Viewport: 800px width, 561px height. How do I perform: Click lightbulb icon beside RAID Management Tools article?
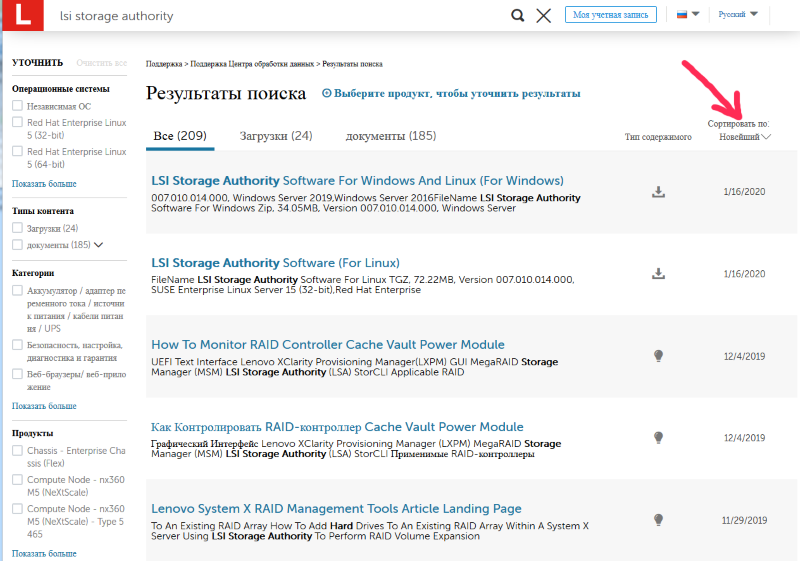point(659,520)
